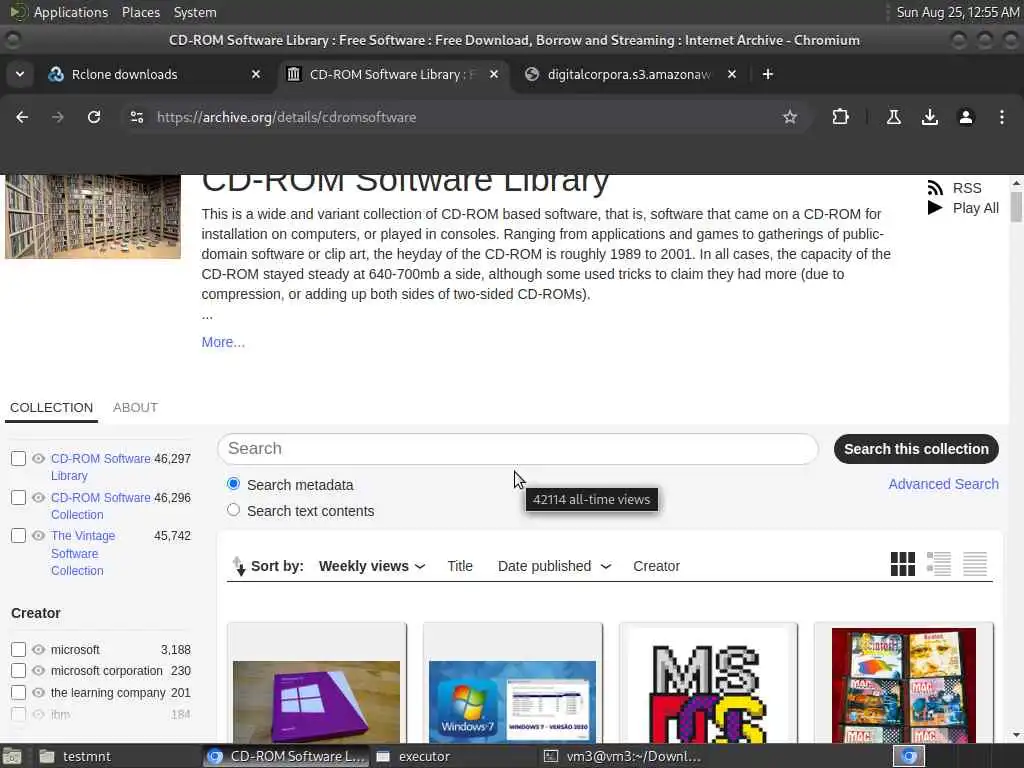
Task: Click the forward navigation arrow
Action: click(57, 117)
